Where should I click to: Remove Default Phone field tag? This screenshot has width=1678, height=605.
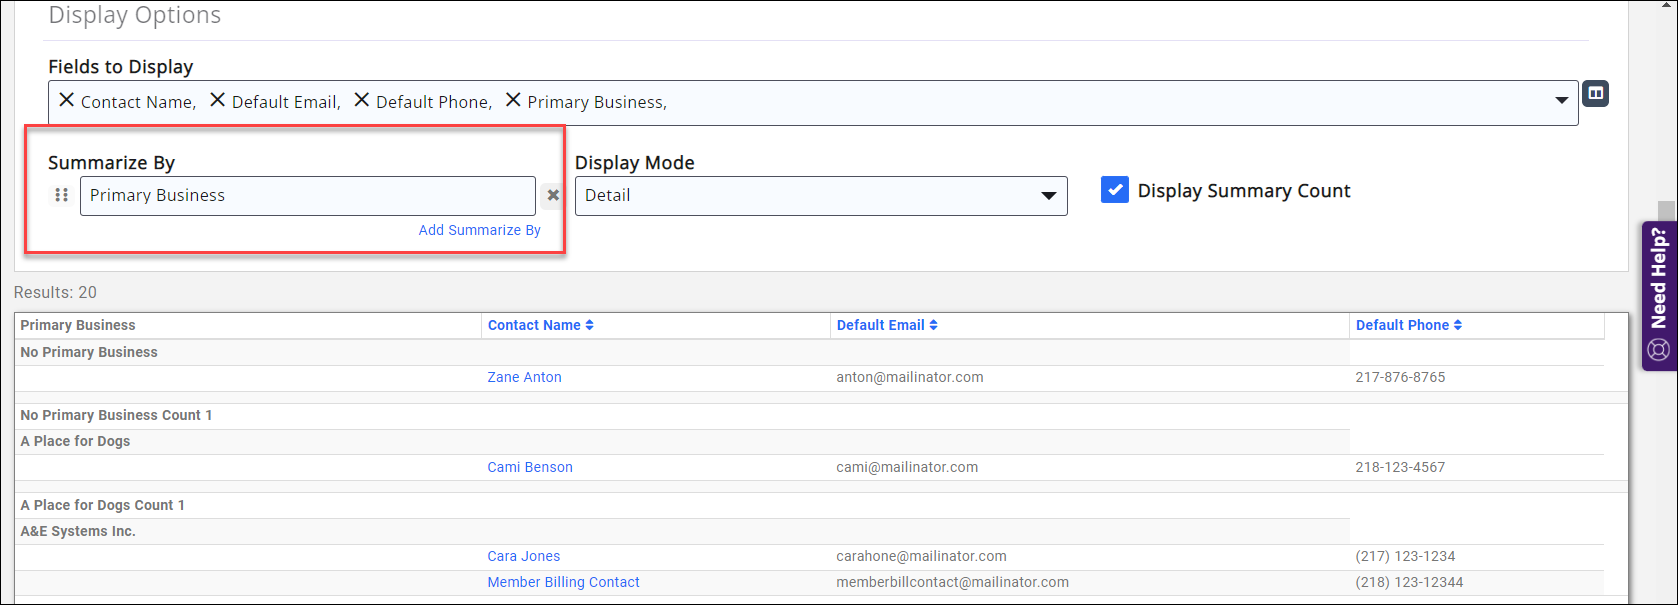tap(362, 100)
